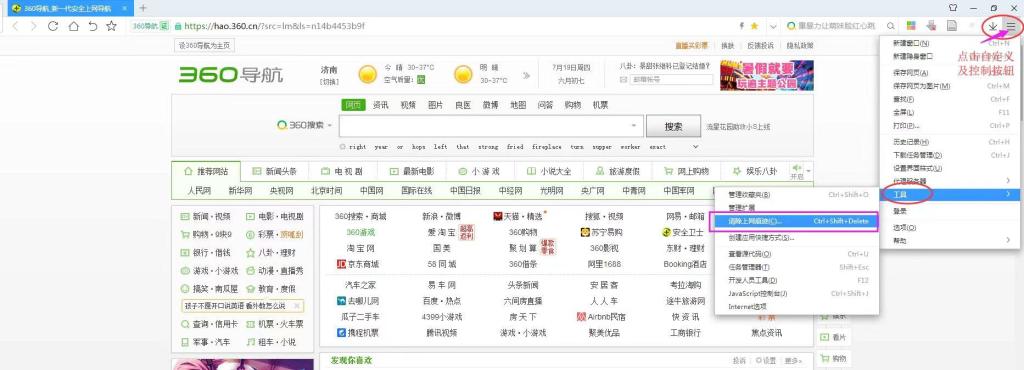Switch to the 电视剧 tab
The height and width of the screenshot is (370, 1024).
342,172
